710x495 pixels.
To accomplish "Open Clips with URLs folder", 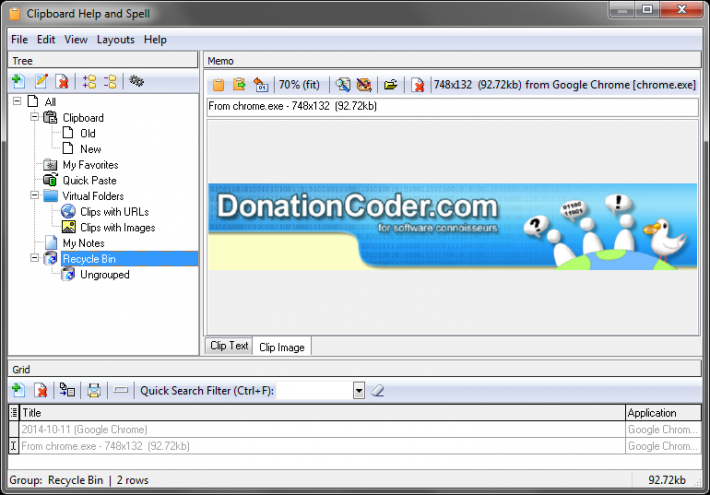I will 114,211.
